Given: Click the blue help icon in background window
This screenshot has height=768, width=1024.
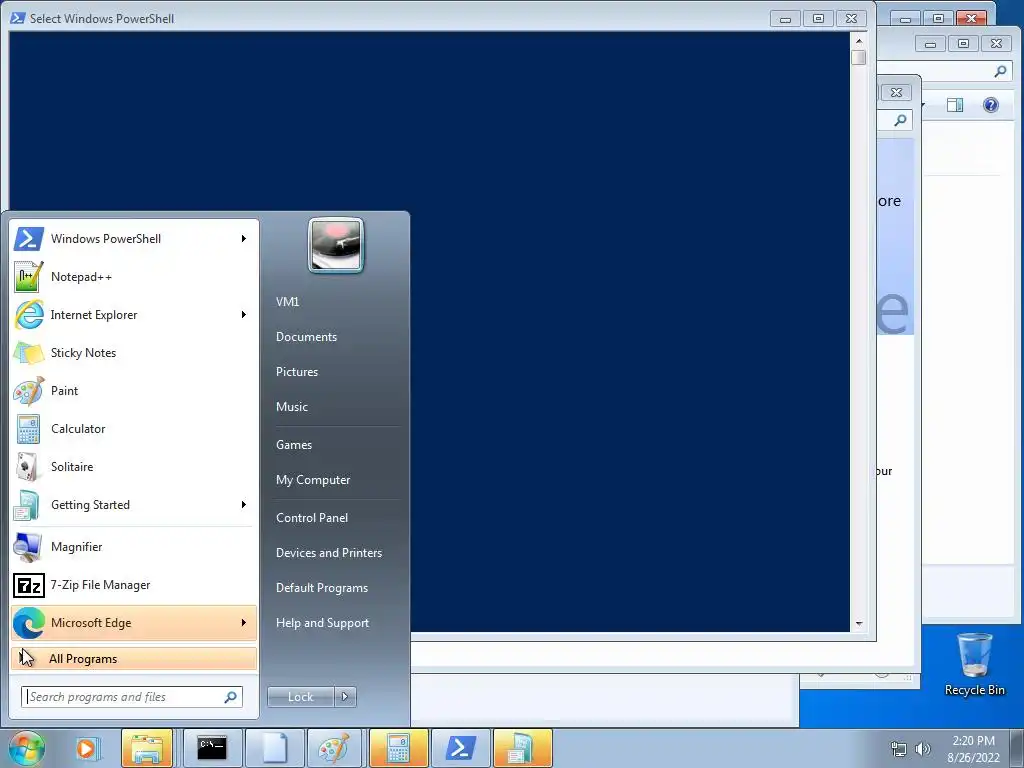Looking at the screenshot, I should (991, 105).
